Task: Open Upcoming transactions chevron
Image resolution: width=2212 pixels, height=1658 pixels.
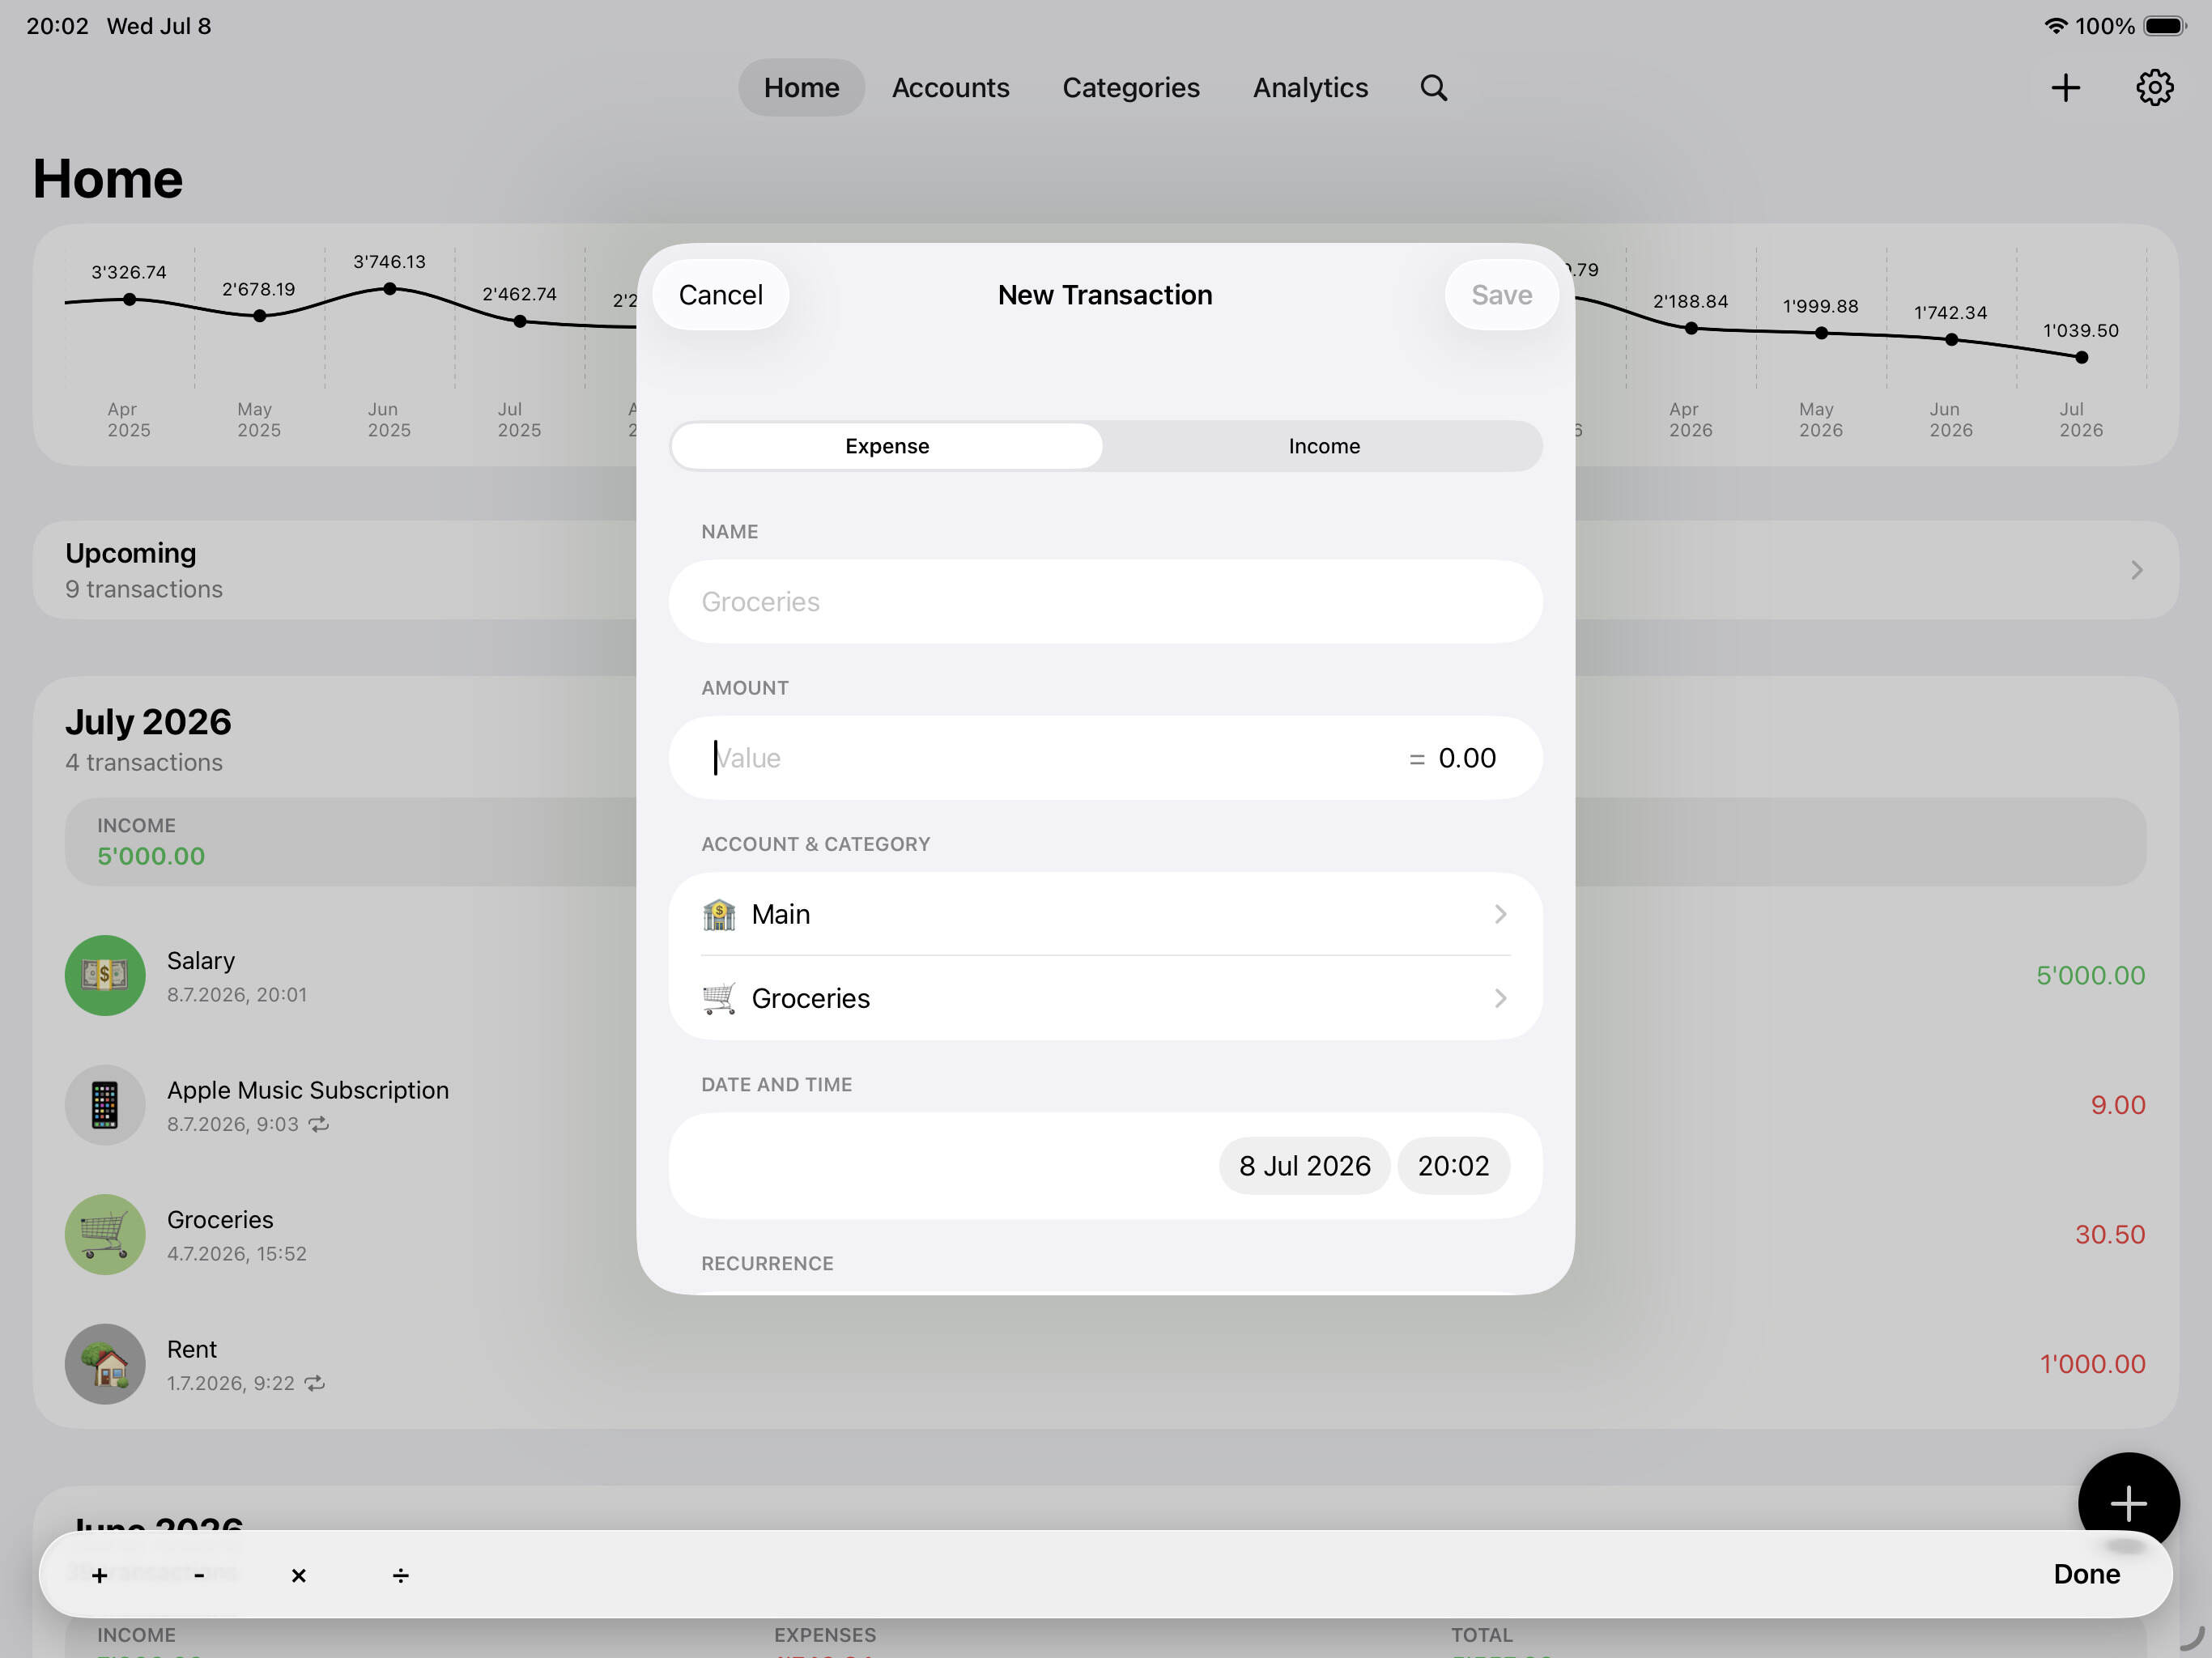Action: coord(2136,570)
